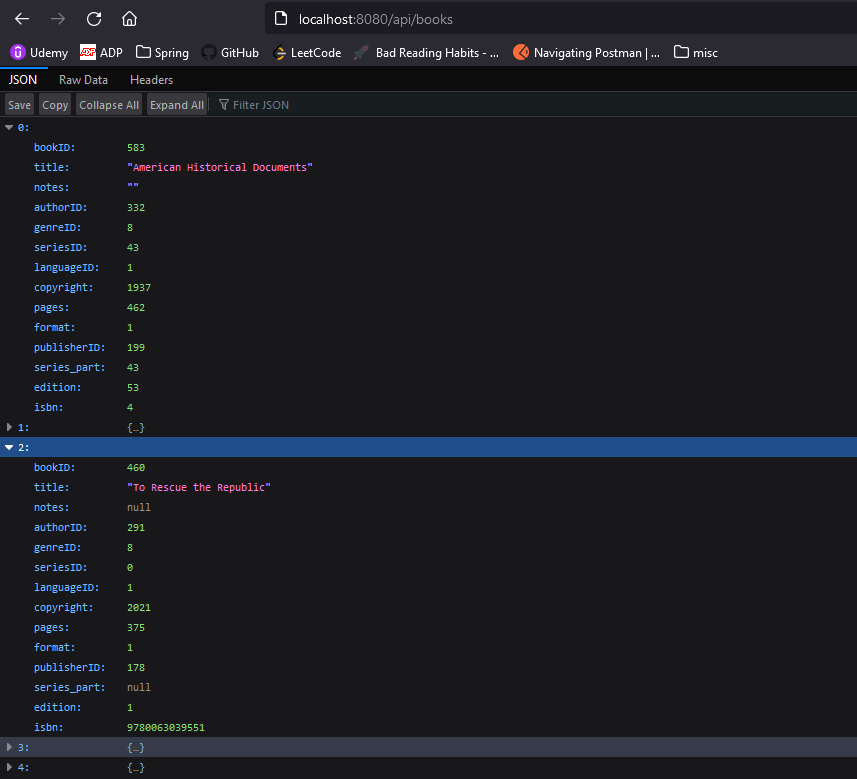Go back using the back arrow

pyautogui.click(x=22, y=19)
